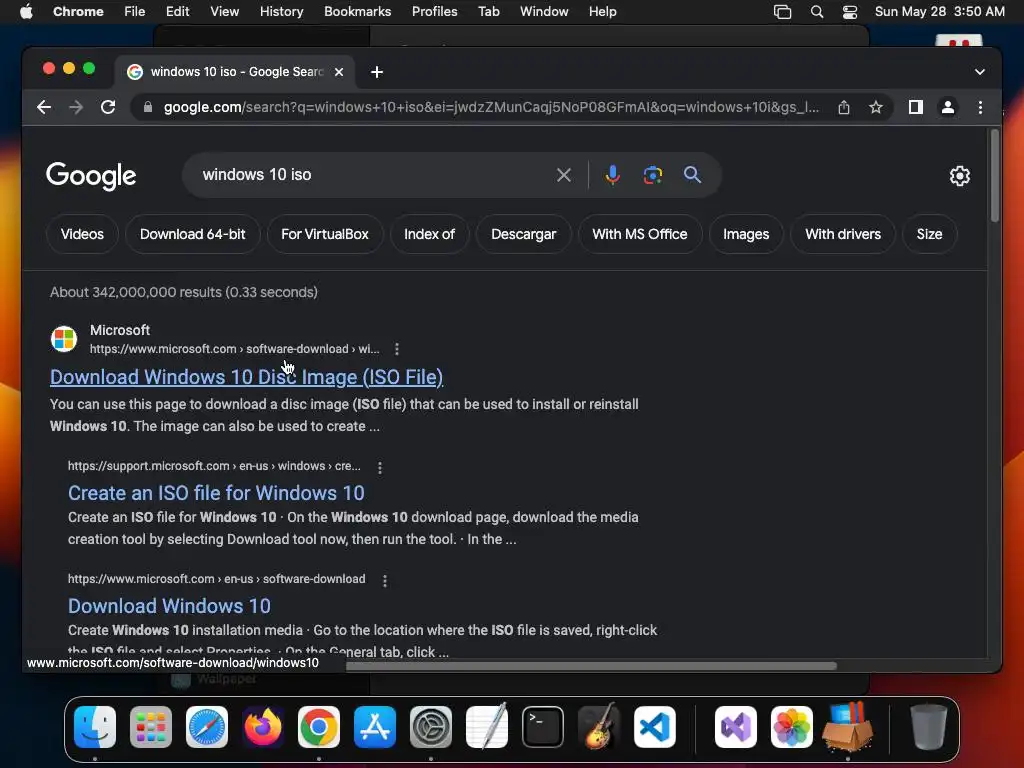Click the vertical page scrollbar
Viewport: 1024px width, 768px height.
pyautogui.click(x=995, y=176)
